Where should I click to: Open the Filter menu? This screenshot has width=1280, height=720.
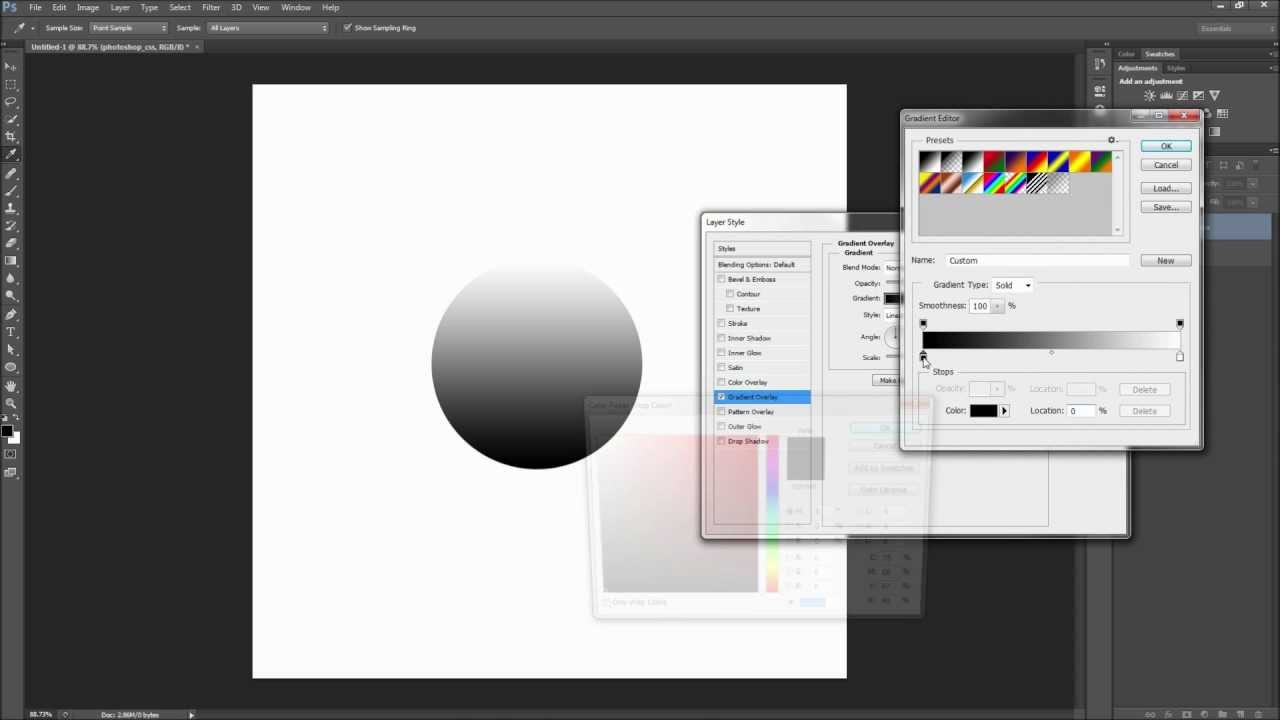(x=211, y=7)
